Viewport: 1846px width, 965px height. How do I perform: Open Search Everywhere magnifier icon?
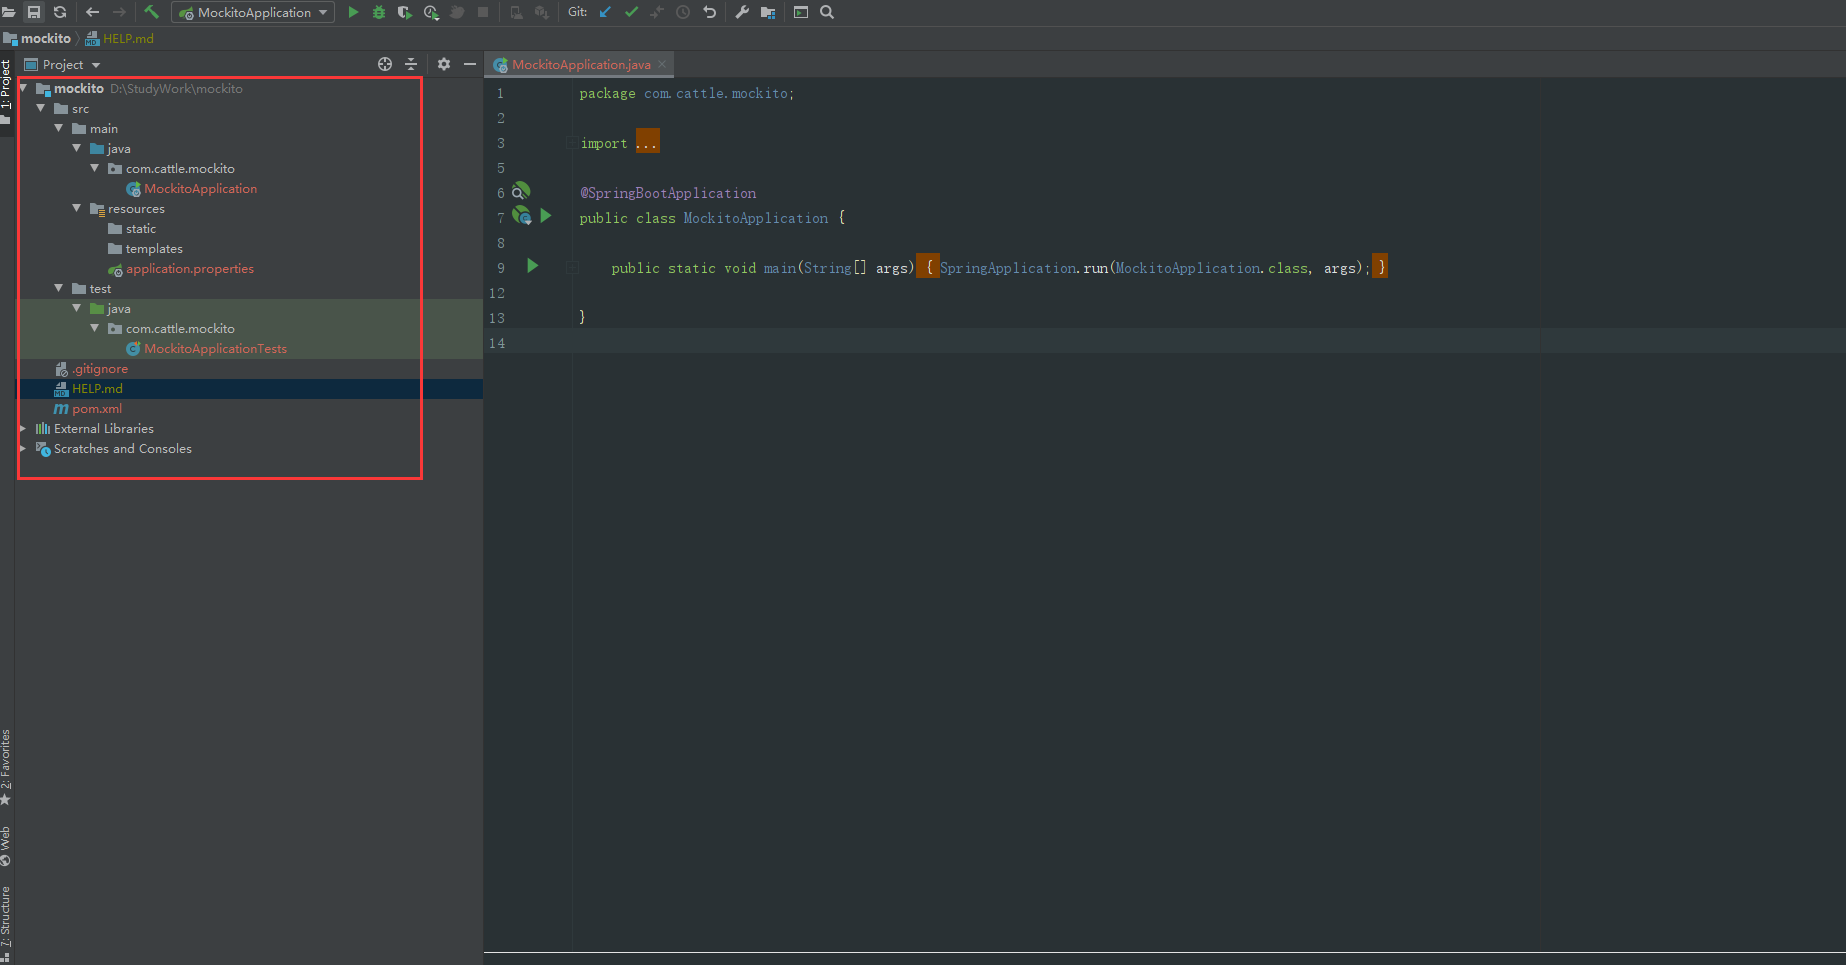click(827, 12)
